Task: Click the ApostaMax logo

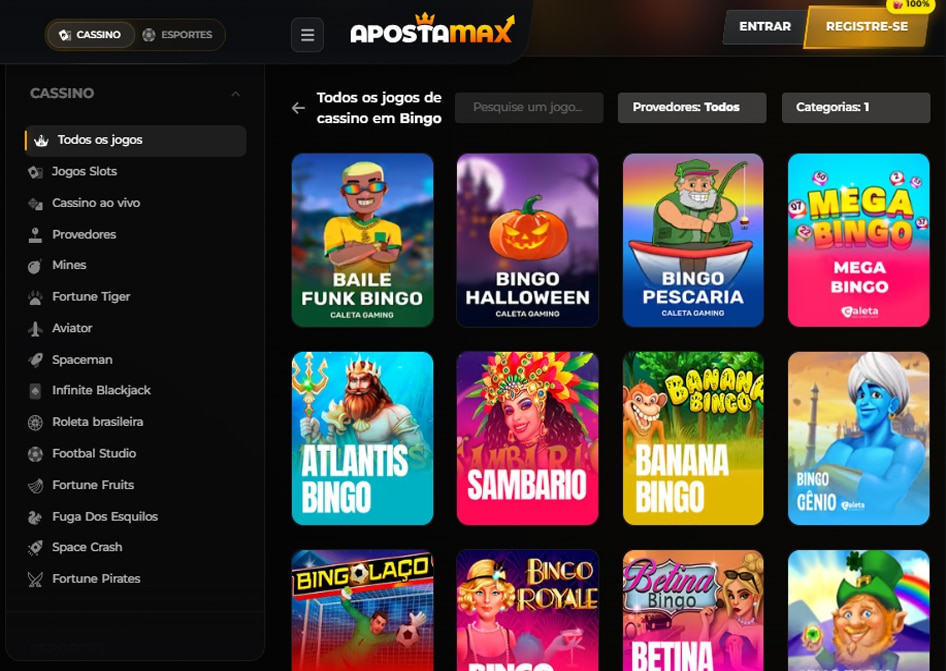Action: click(x=433, y=29)
